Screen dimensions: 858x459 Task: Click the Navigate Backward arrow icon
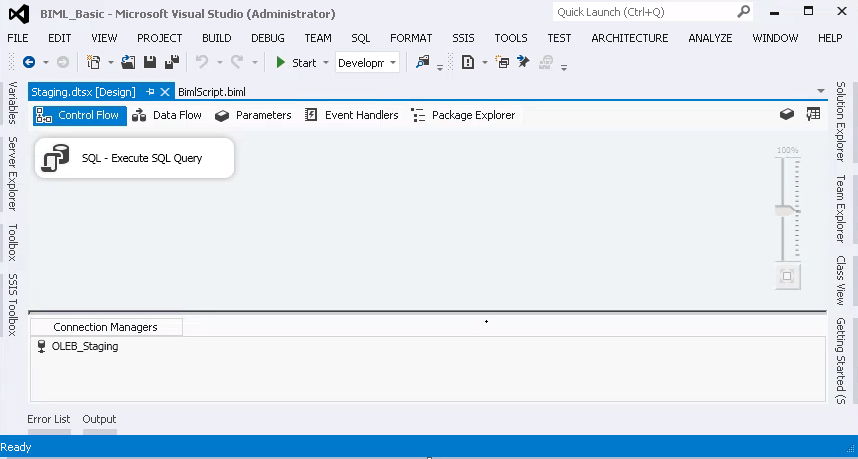coord(29,62)
